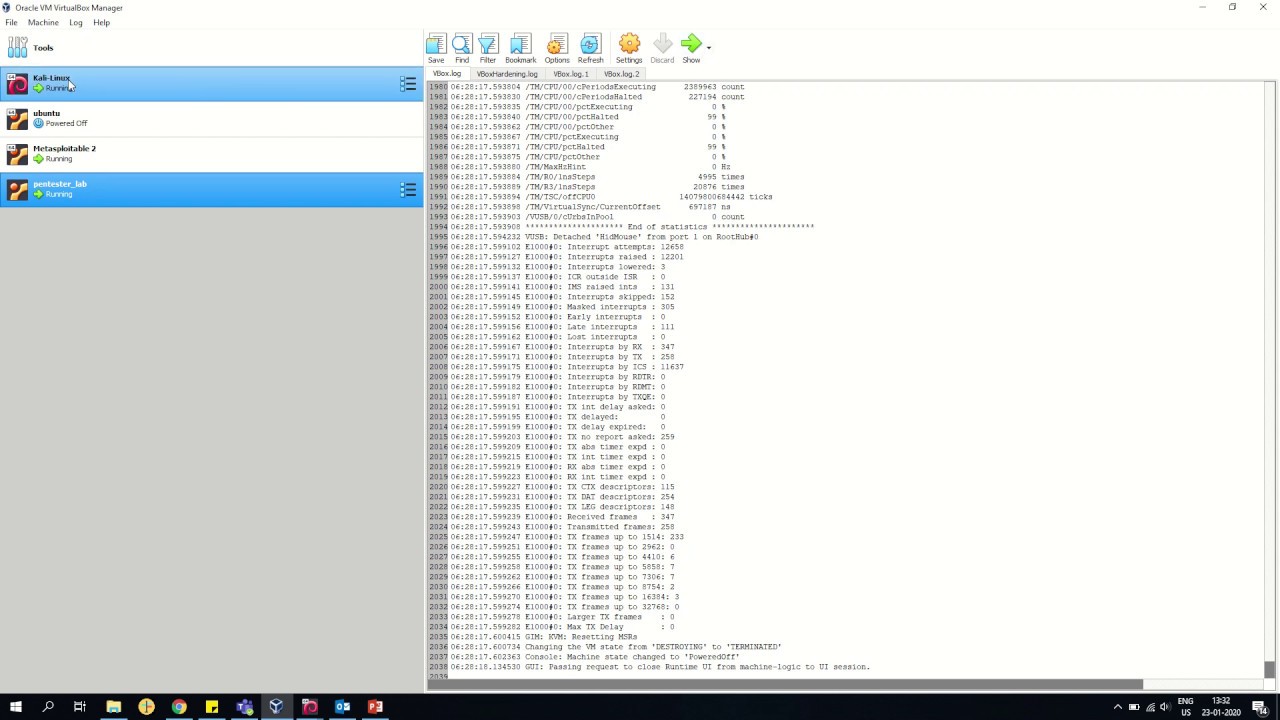Click the horizontal scrollbar of log view
Viewport: 1280px width, 720px height.
pyautogui.click(x=785, y=685)
